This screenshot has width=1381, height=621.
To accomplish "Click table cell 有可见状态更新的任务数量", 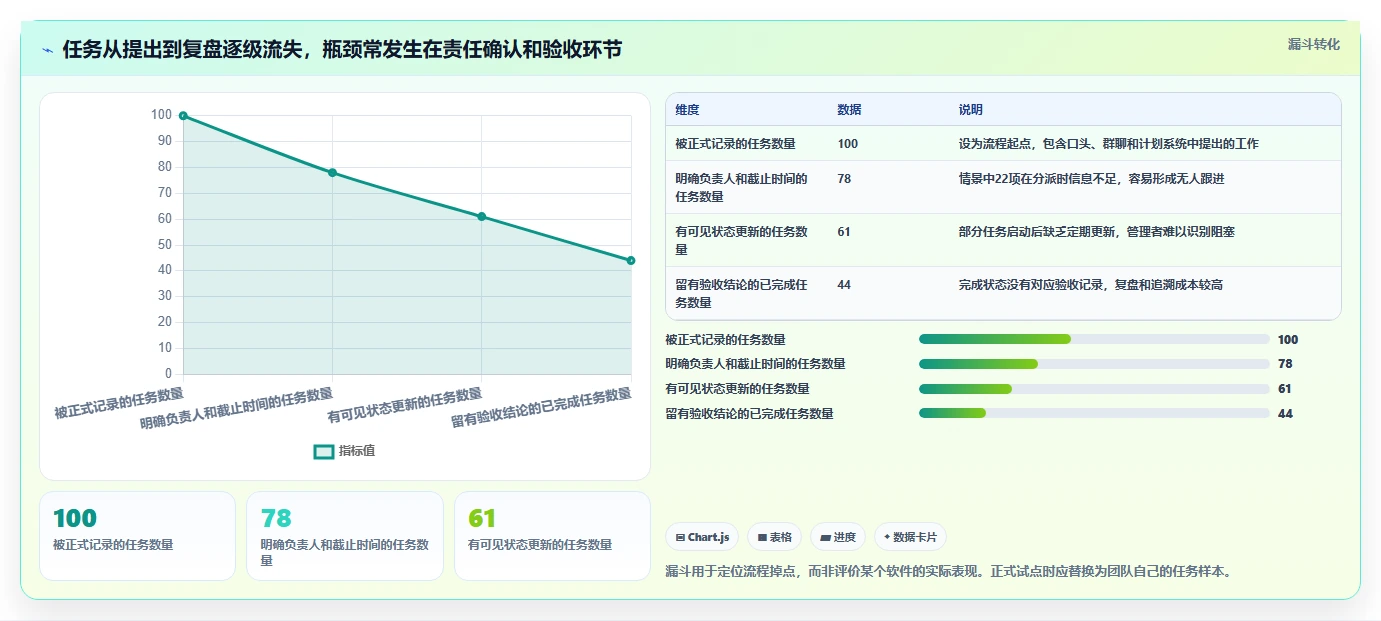I will [x=741, y=241].
